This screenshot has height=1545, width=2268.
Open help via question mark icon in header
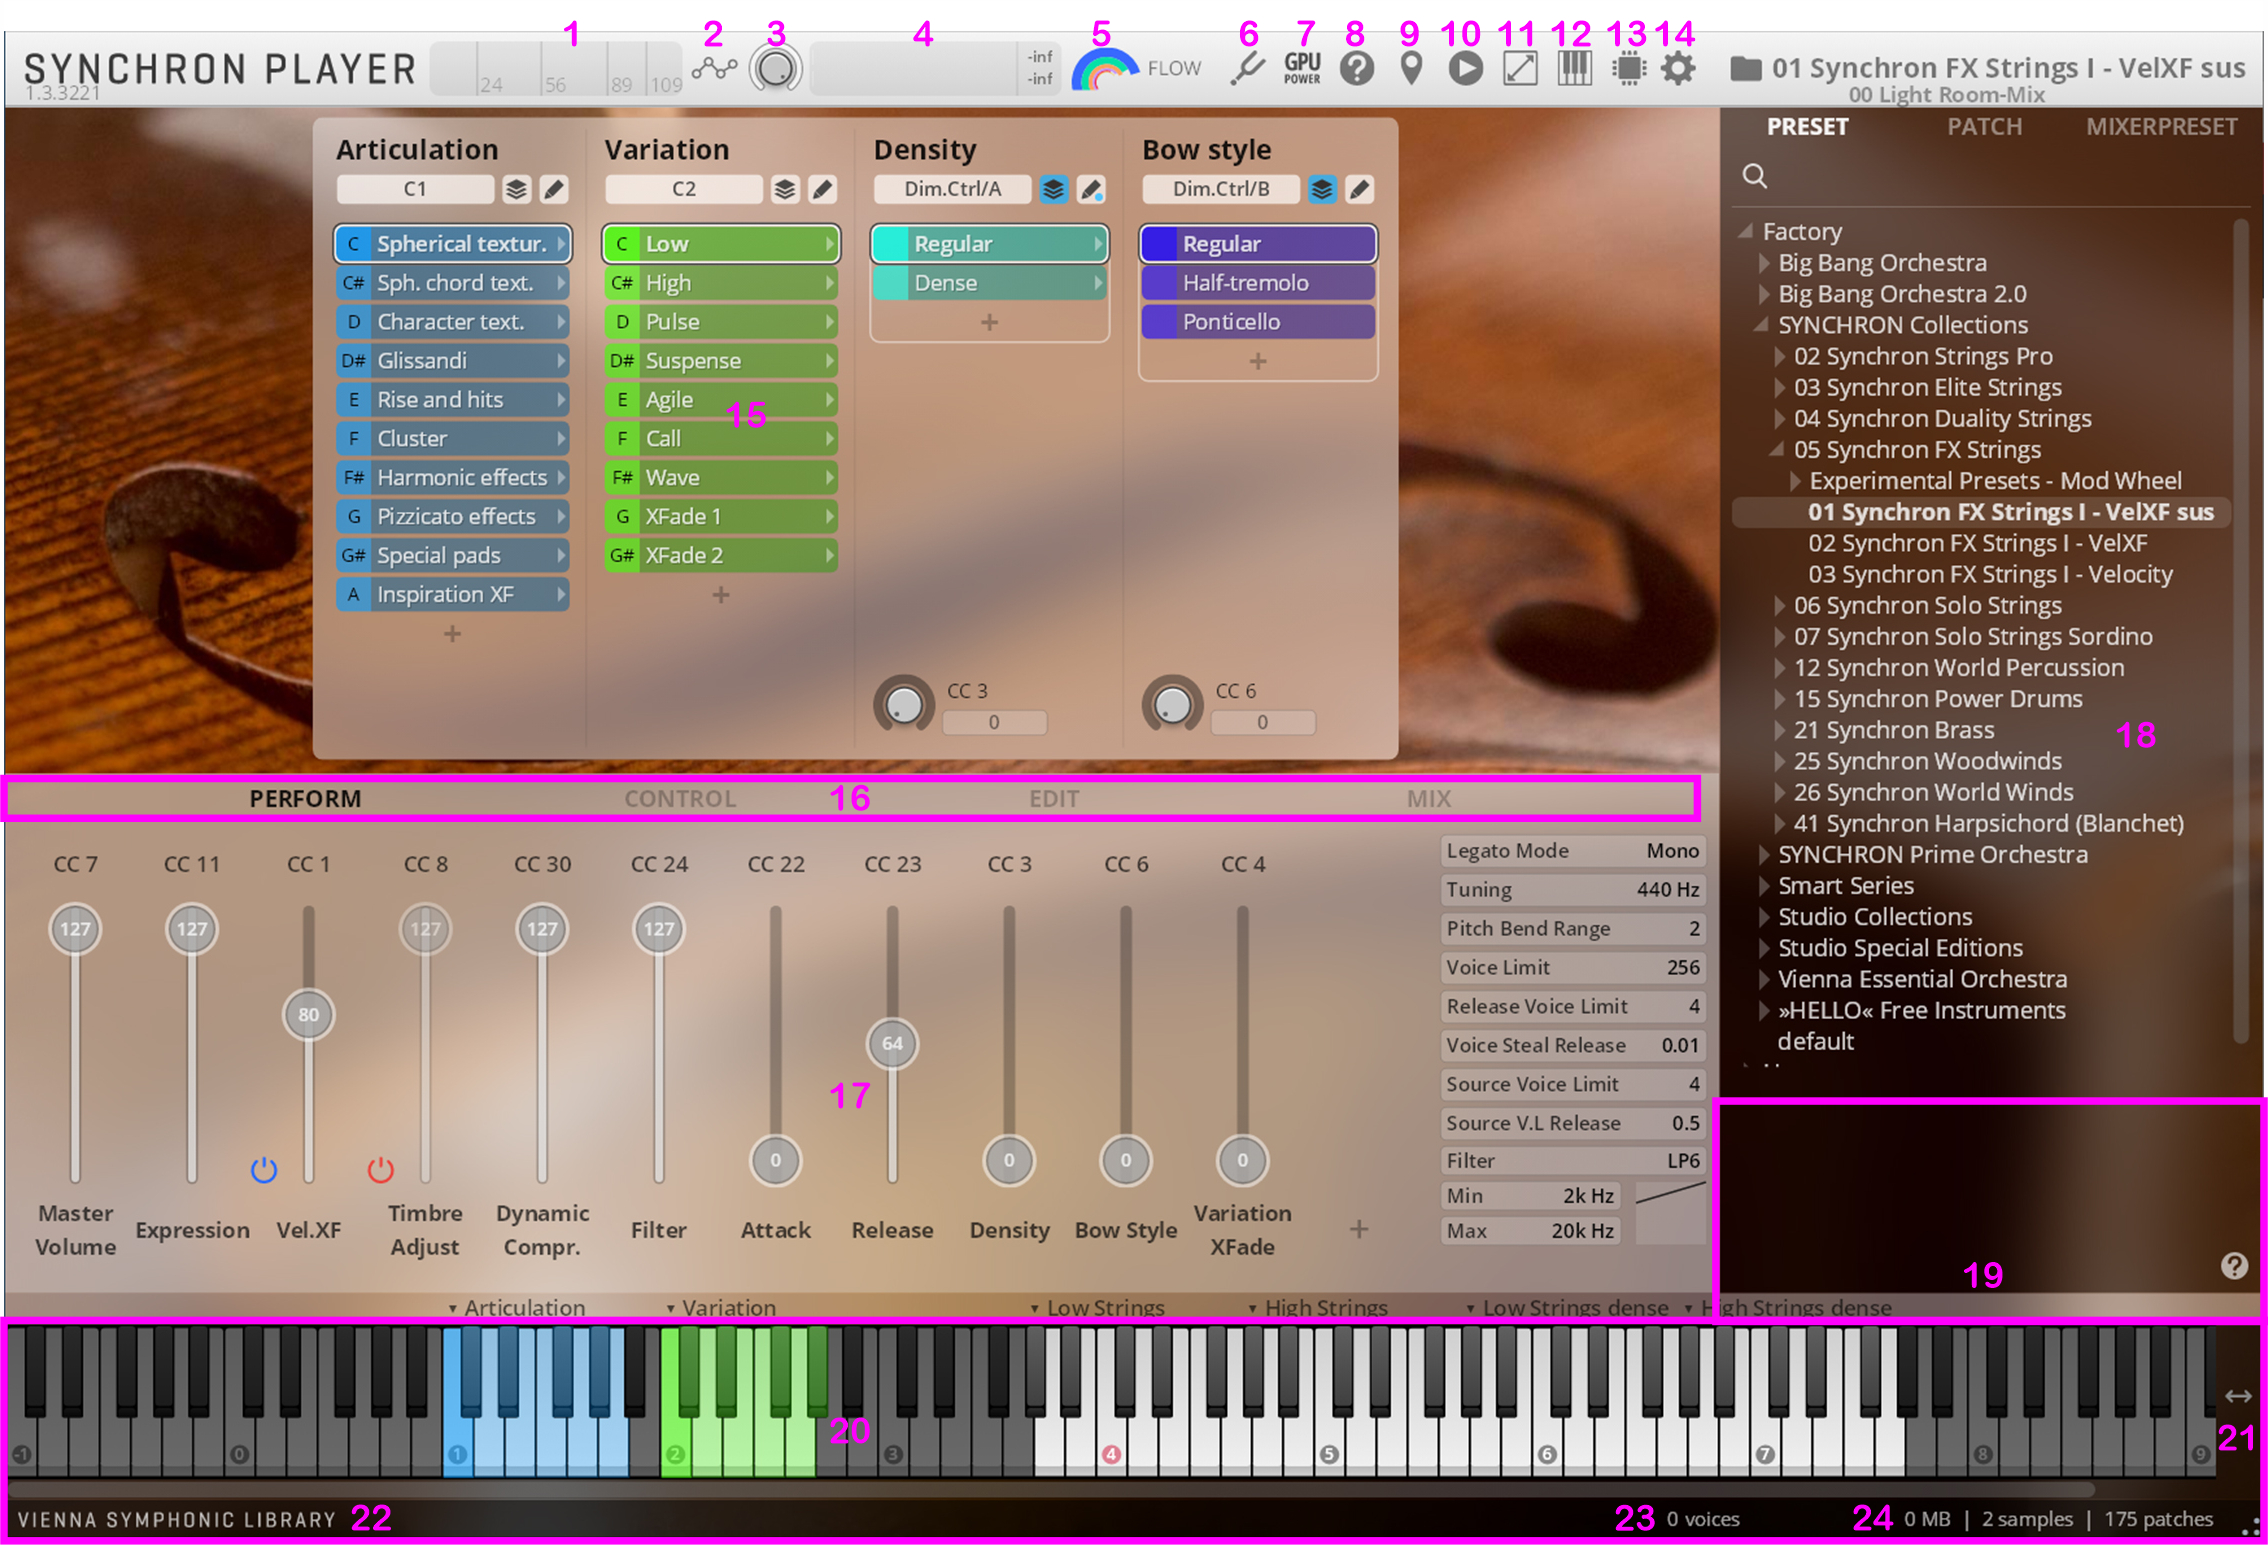(x=1357, y=68)
